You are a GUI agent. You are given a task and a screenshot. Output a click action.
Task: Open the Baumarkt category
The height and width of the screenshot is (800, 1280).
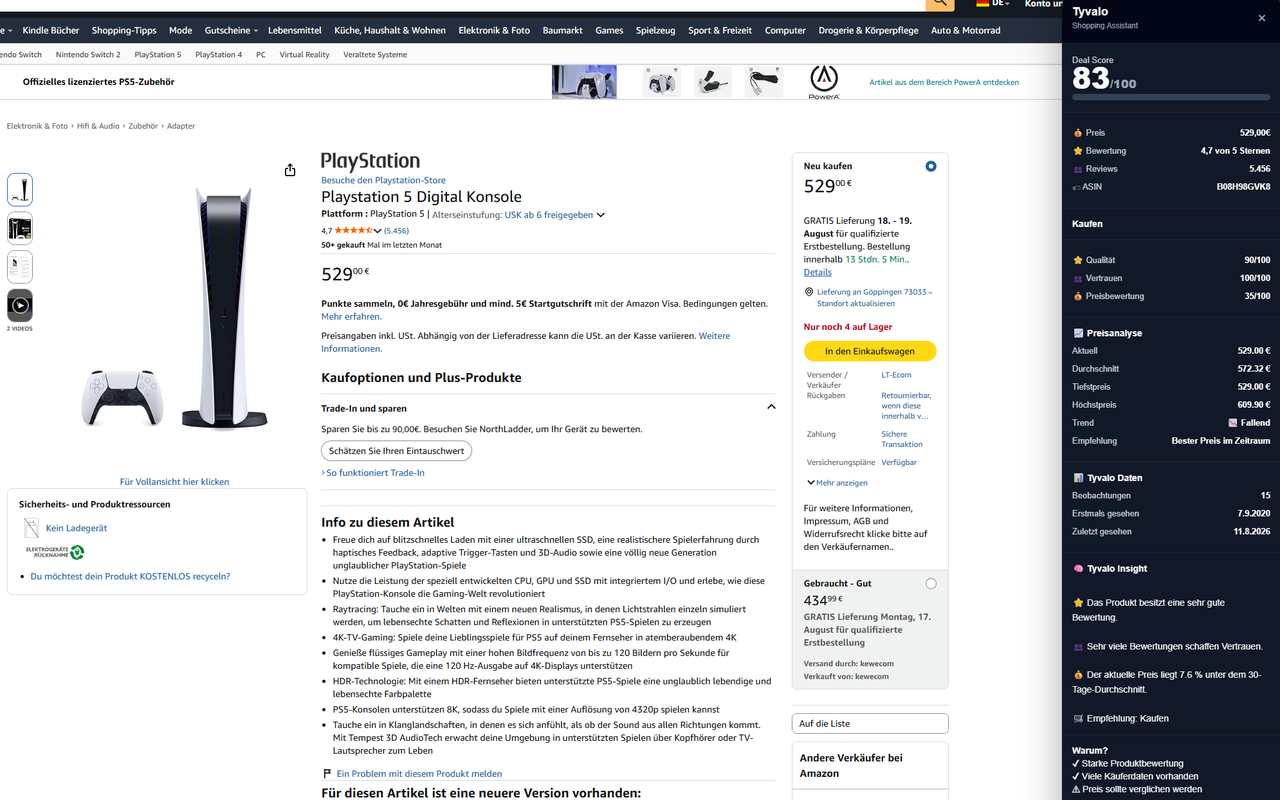[x=563, y=31]
